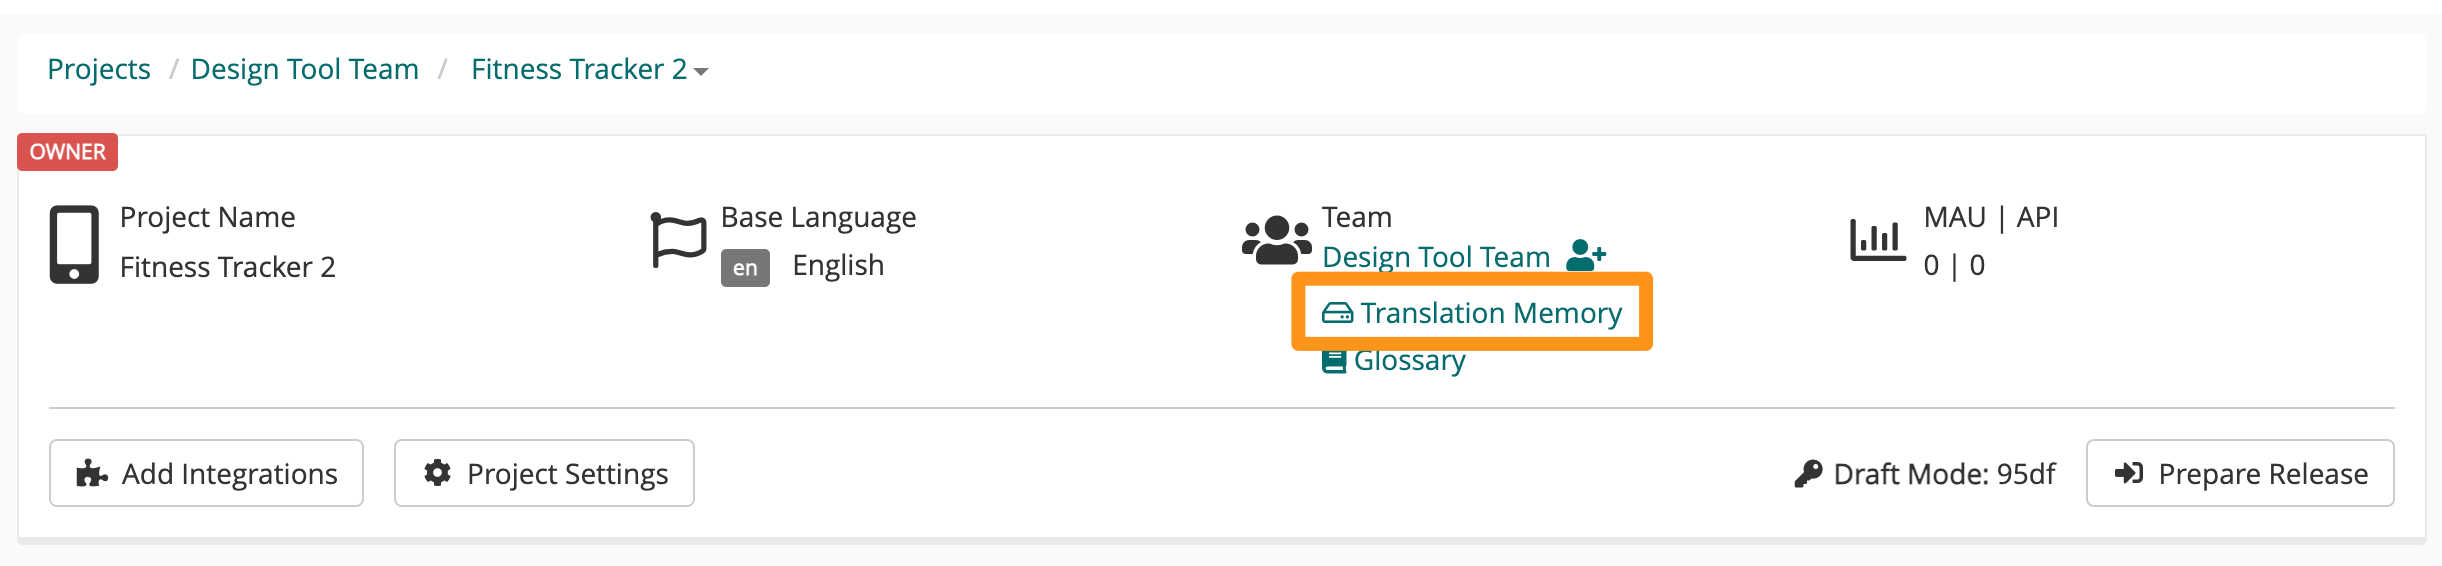Open the Projects breadcrumb link
The image size is (2442, 566).
99,69
